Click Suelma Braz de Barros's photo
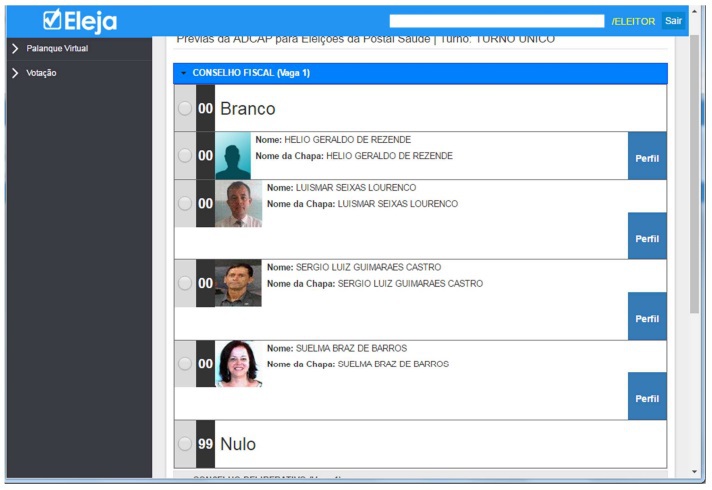The image size is (712, 490). pos(238,363)
